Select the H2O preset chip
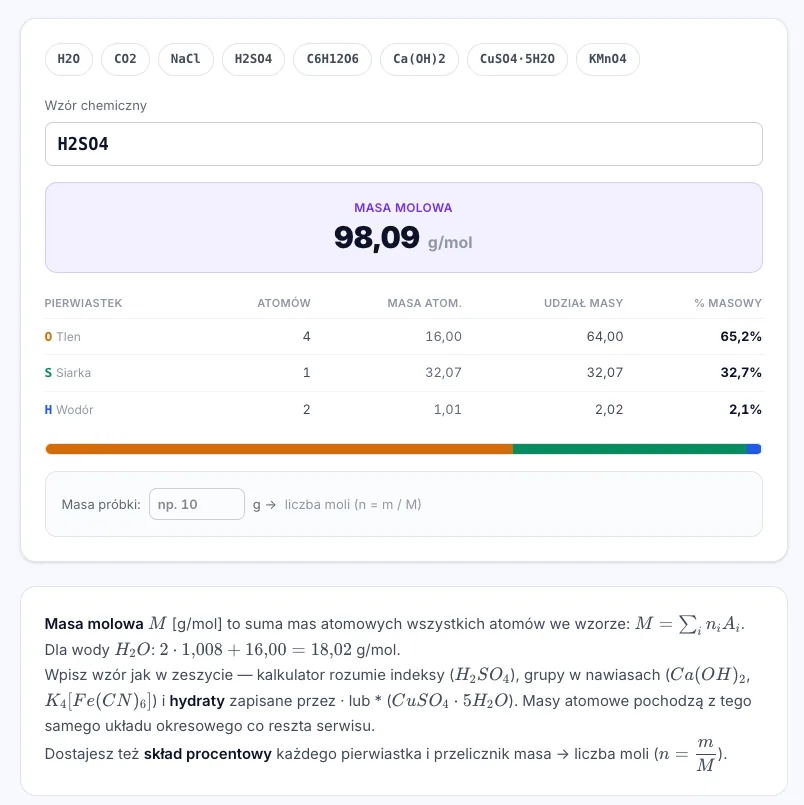This screenshot has height=805, width=804. 69,59
